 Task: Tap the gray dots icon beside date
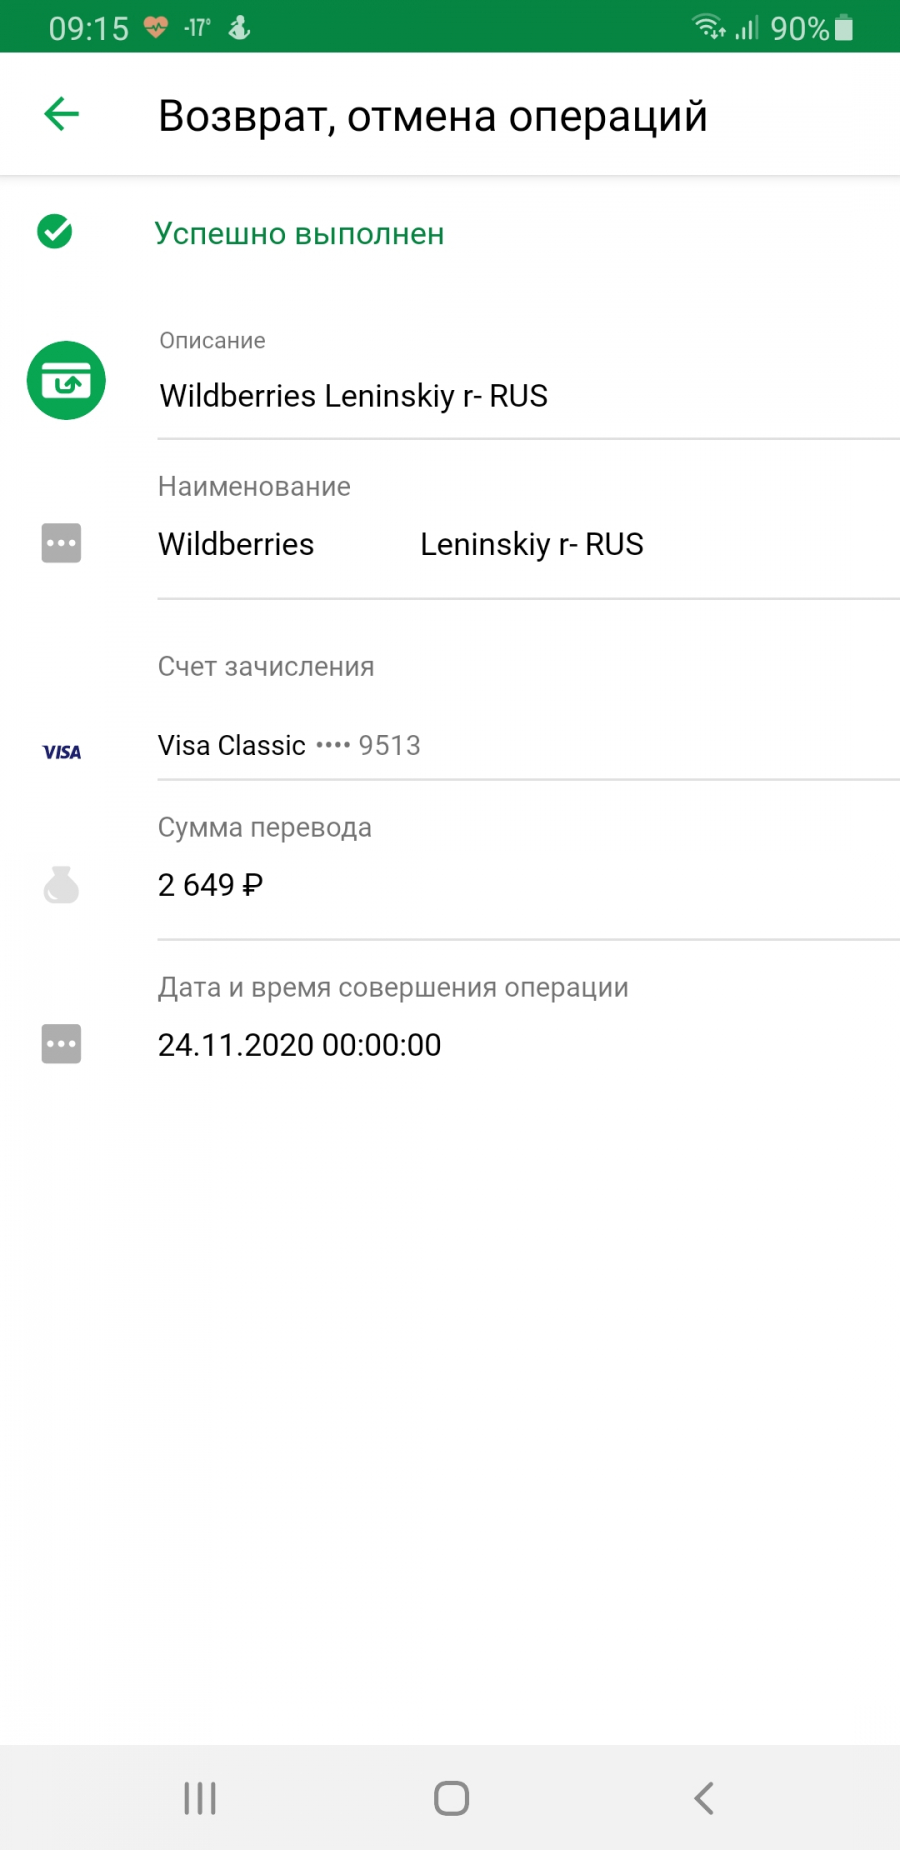[x=61, y=1044]
